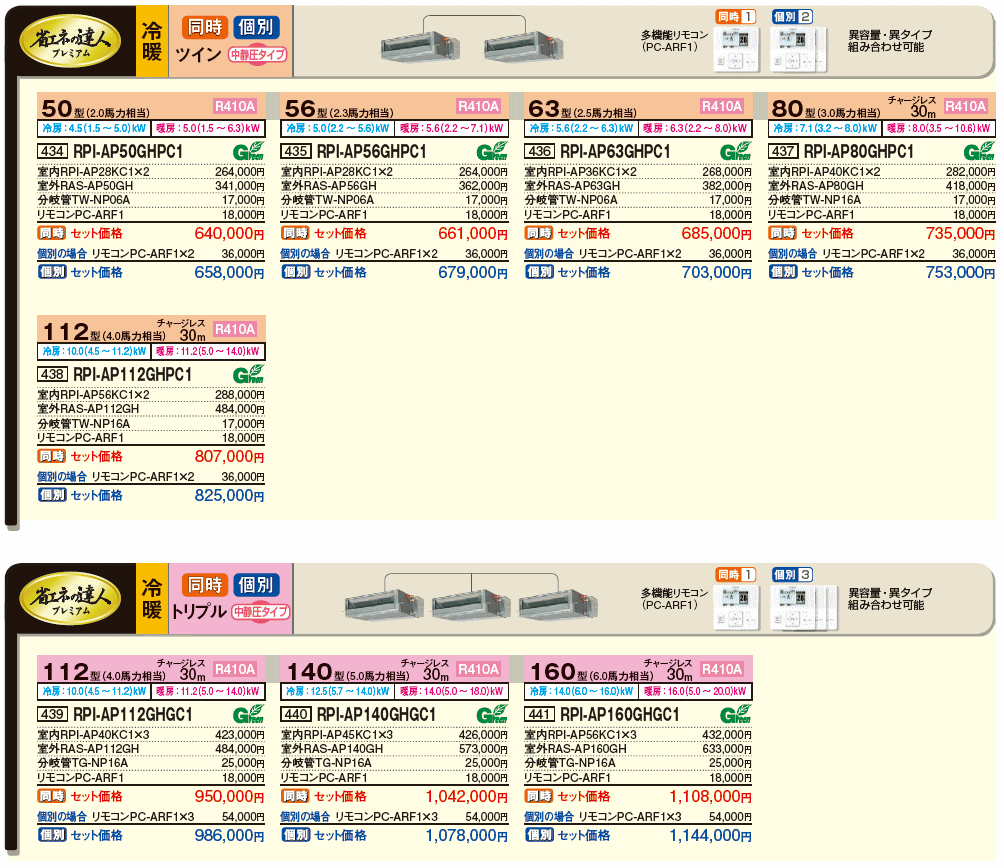Click the 同時 badge beside the 1,042,000円 set price

pos(296,796)
